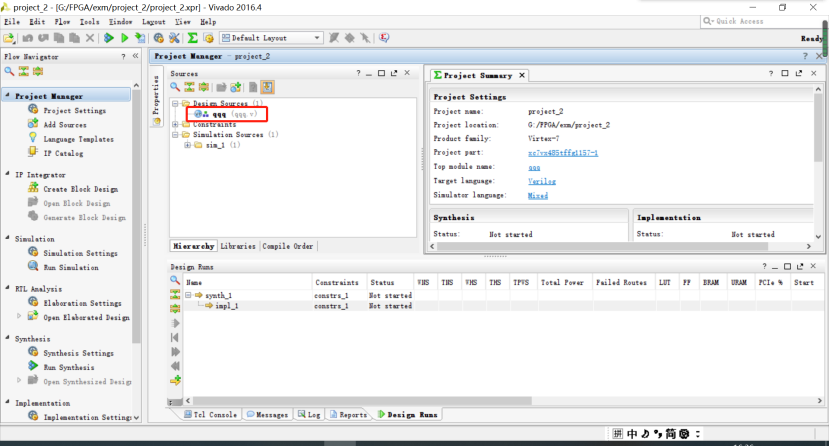Image resolution: width=830 pixels, height=446 pixels.
Task: Expand the Constraints tree node
Action: 175,124
